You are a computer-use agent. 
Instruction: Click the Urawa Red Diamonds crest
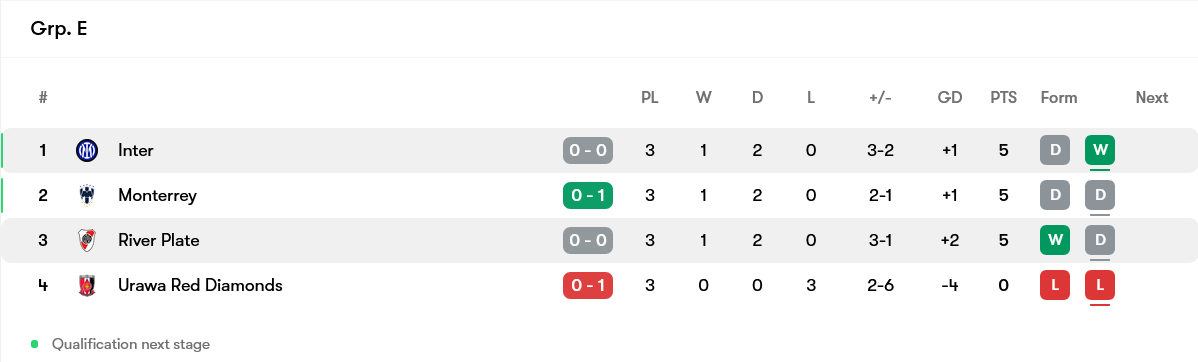pyautogui.click(x=87, y=286)
